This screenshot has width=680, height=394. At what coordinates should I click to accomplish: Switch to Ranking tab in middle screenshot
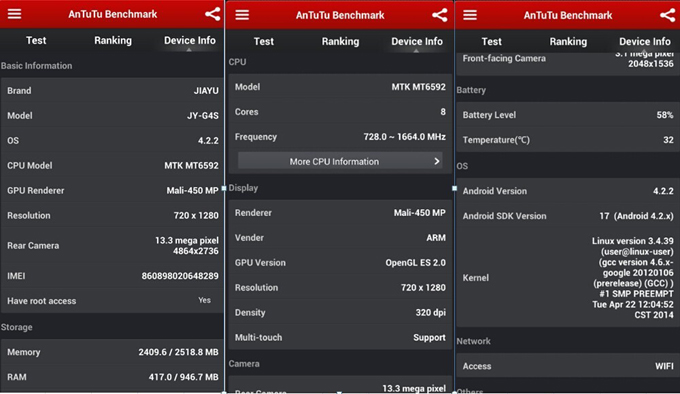(x=340, y=41)
